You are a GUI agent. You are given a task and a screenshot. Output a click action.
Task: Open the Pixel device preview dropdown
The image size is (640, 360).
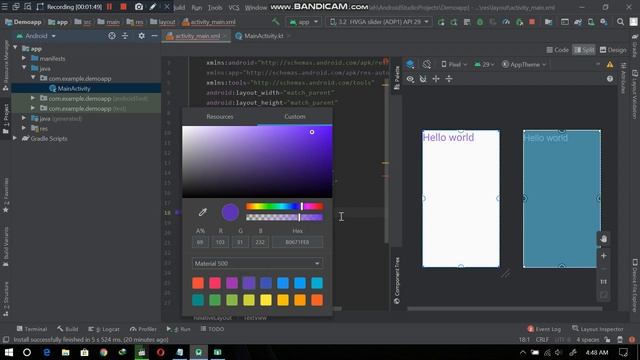tap(454, 64)
